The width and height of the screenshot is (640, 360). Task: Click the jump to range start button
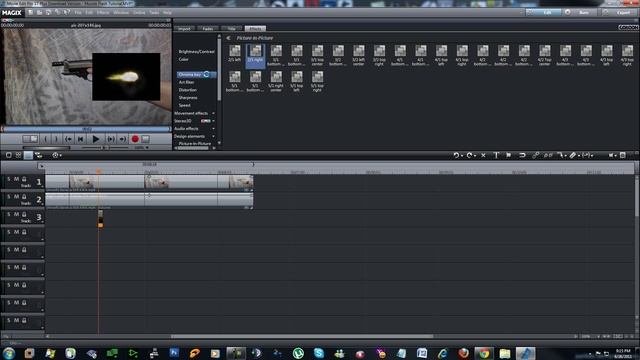[x=69, y=139]
